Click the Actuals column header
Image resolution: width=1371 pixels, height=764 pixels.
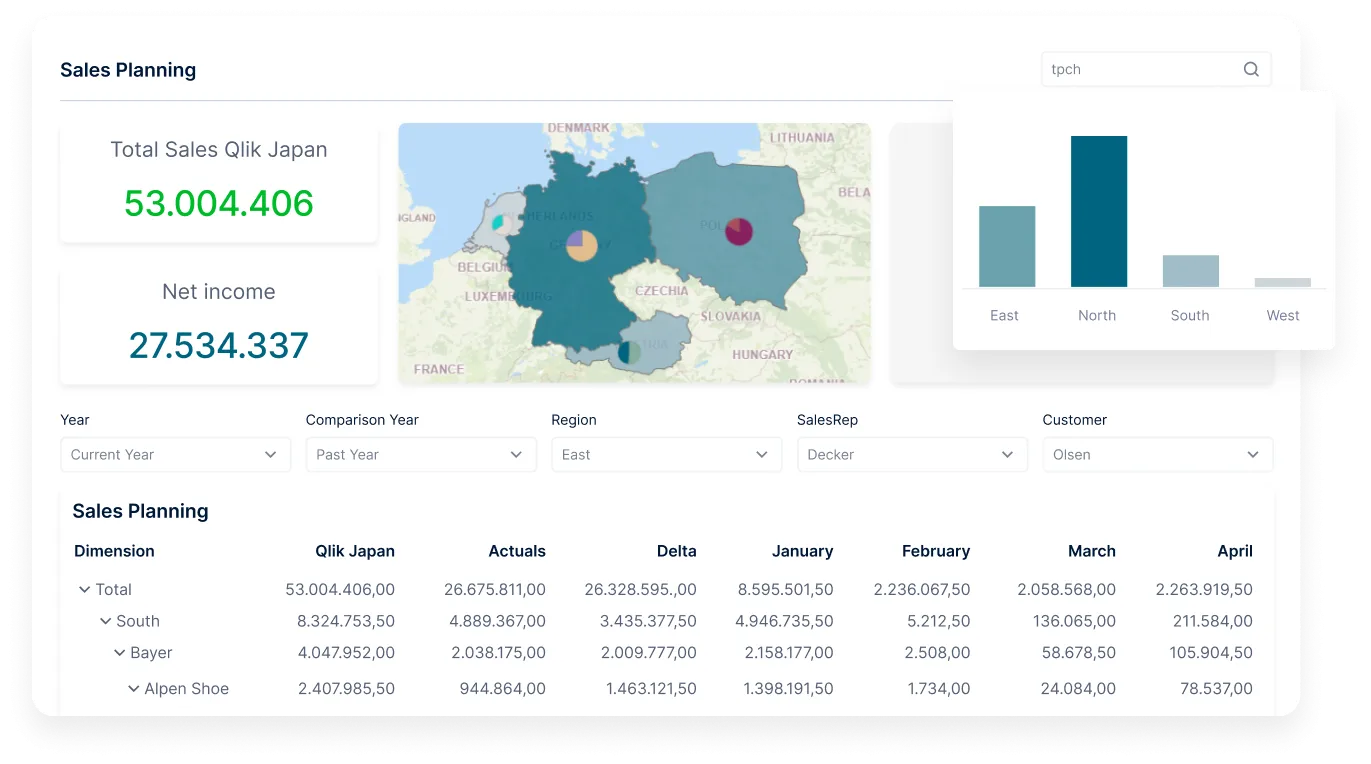(x=517, y=551)
